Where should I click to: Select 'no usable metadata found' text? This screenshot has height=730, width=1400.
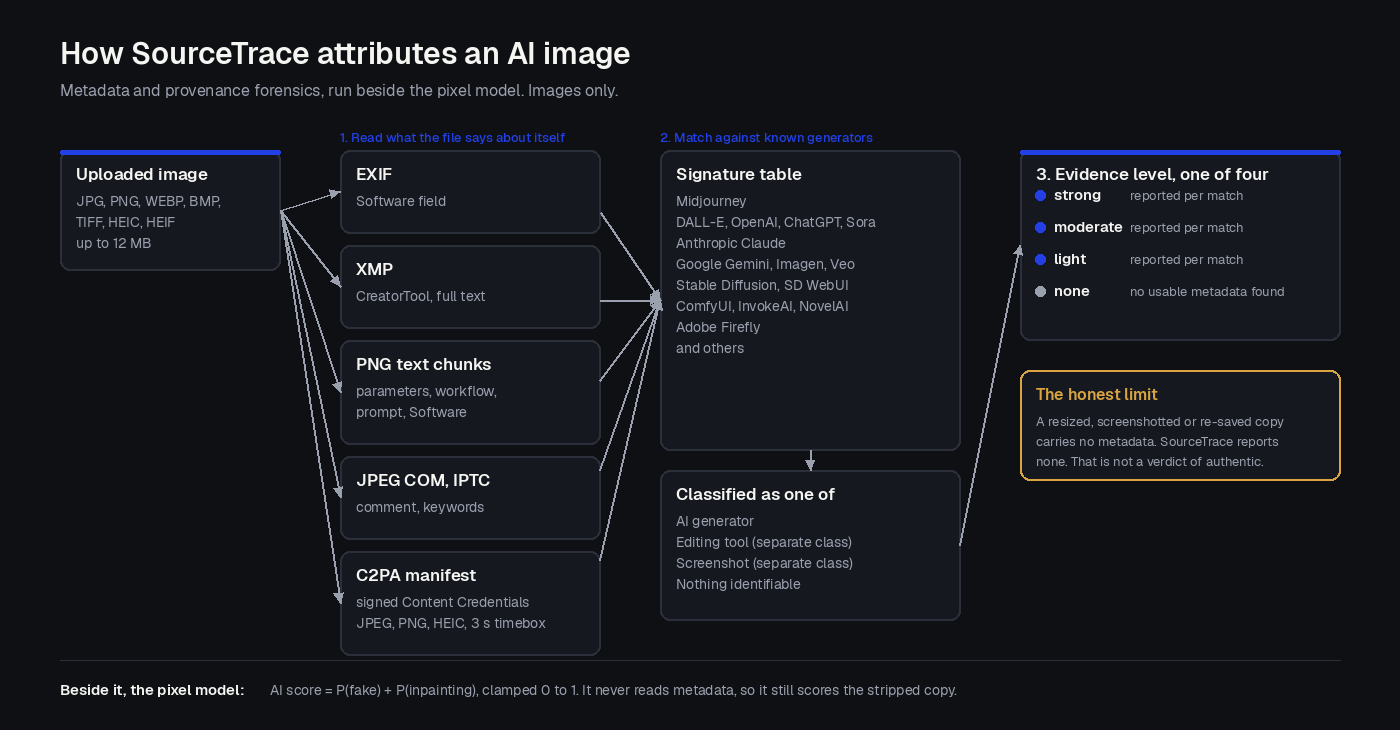point(1207,292)
